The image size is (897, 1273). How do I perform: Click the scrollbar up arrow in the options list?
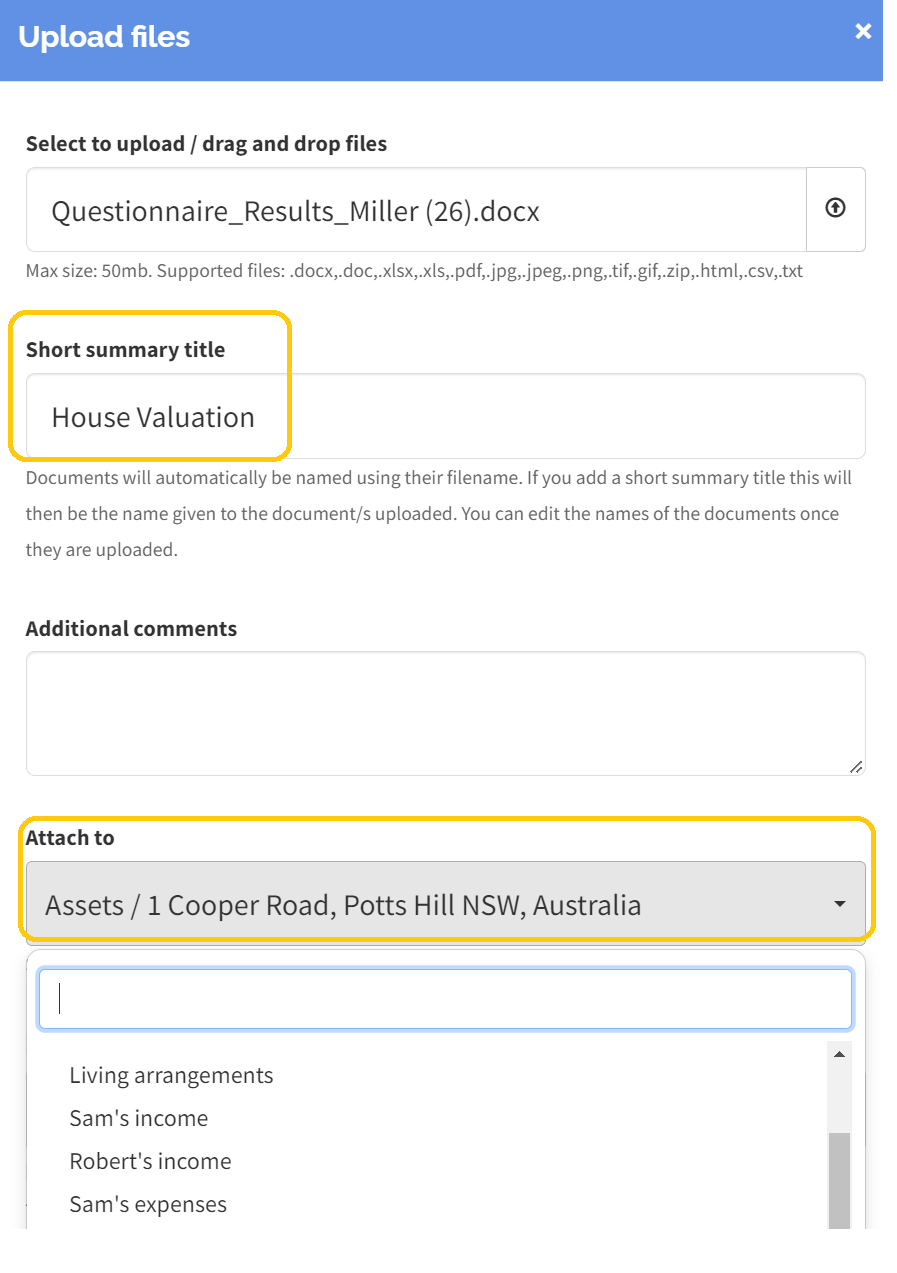(840, 1054)
